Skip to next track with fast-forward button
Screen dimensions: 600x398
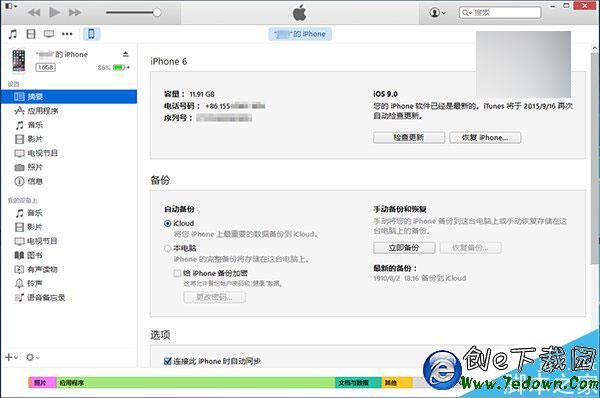[75, 13]
